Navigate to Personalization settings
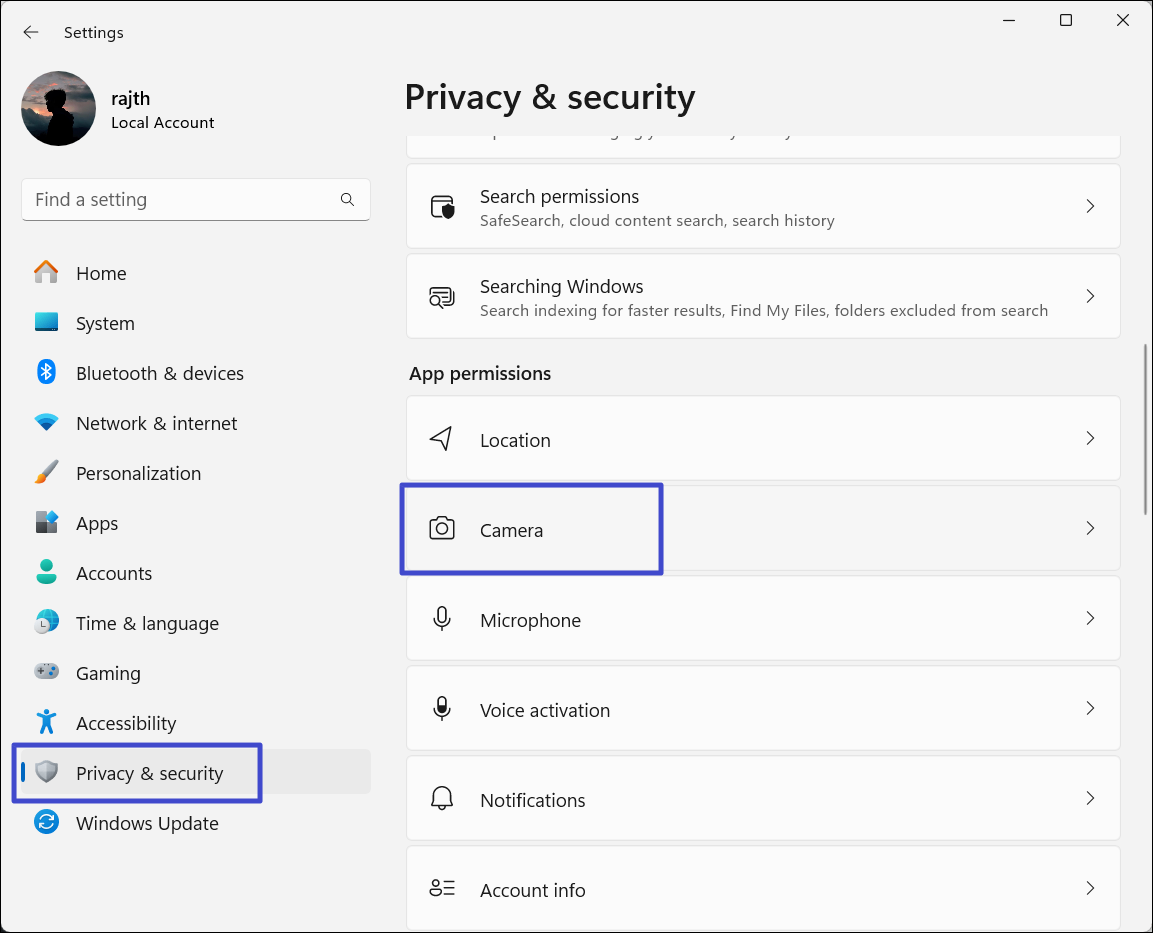Viewport: 1153px width, 933px height. point(138,473)
